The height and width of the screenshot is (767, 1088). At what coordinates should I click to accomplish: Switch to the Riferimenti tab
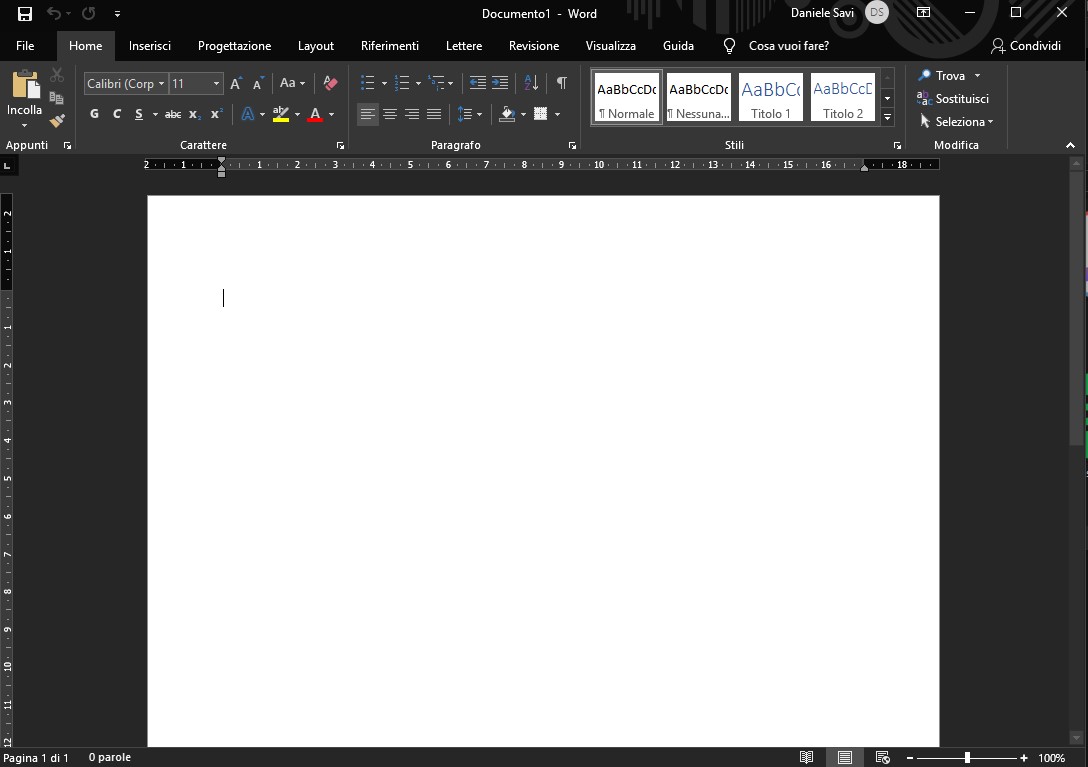tap(390, 46)
